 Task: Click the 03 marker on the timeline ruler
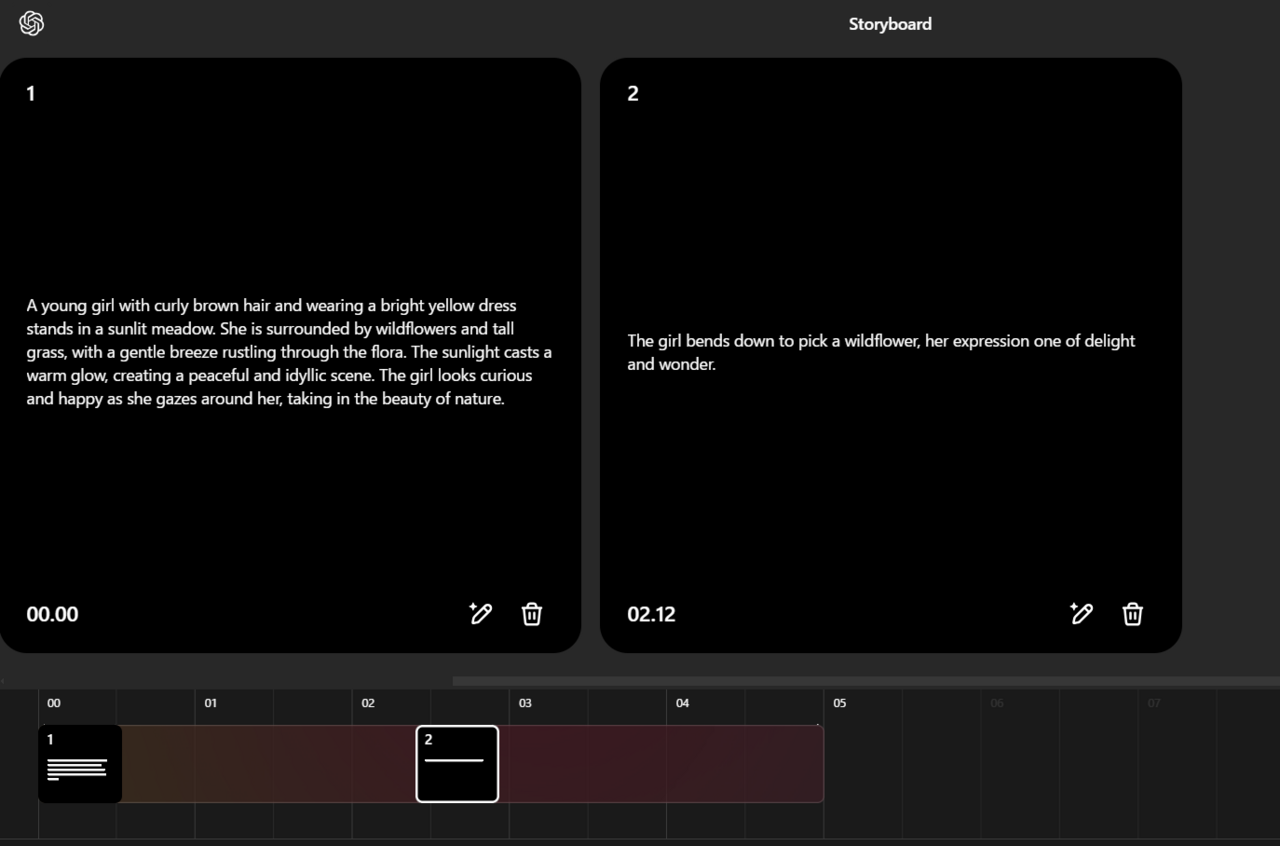(525, 703)
